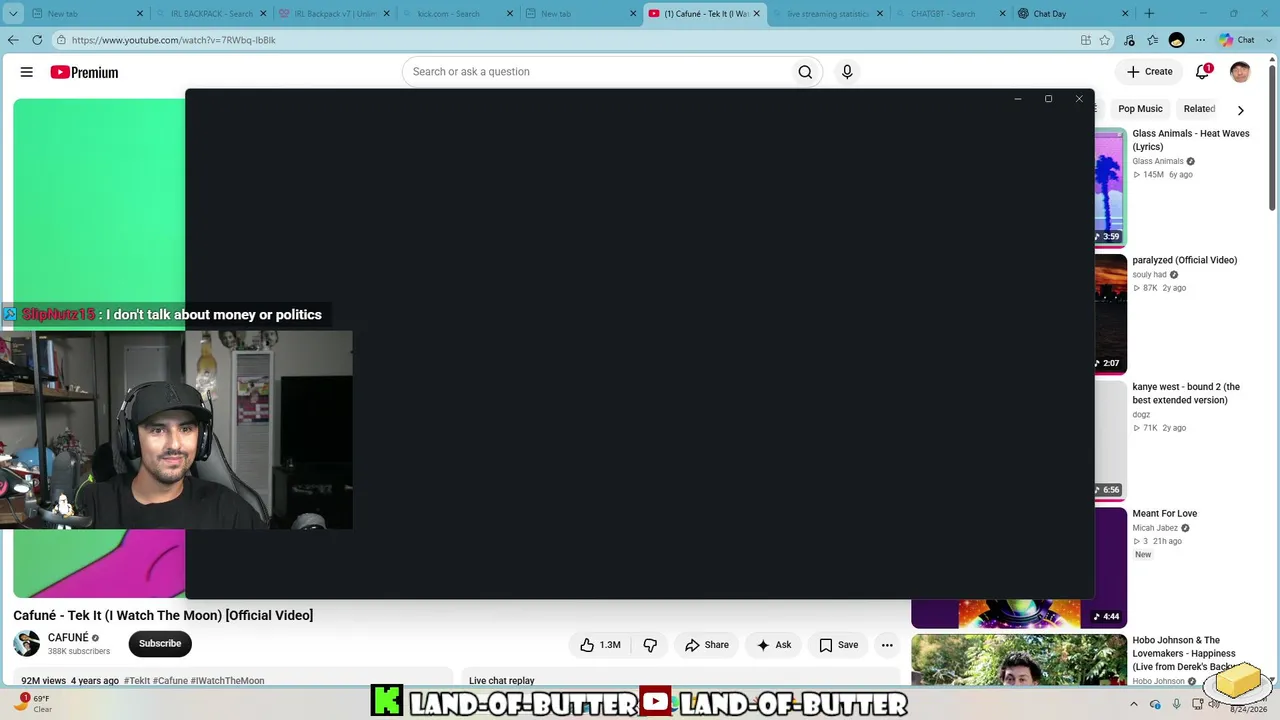Open the Hobo Johnson video thumbnail
This screenshot has width=1280, height=720.
pyautogui.click(x=1019, y=660)
